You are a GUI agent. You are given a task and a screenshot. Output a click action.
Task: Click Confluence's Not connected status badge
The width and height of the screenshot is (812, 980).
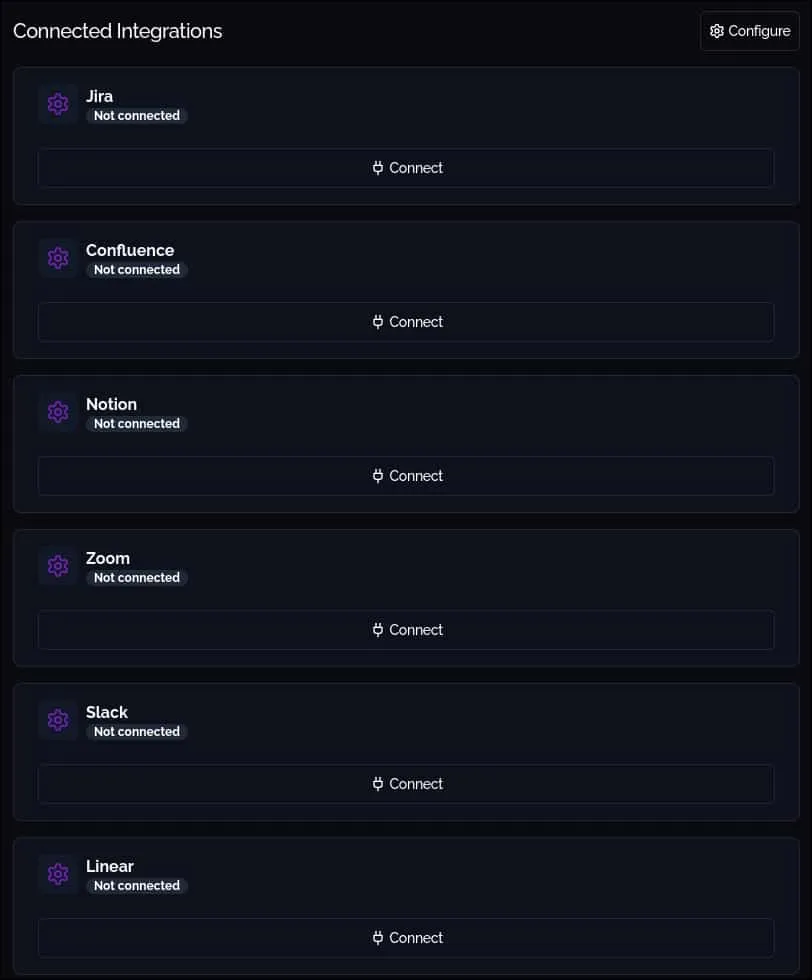pyautogui.click(x=136, y=270)
